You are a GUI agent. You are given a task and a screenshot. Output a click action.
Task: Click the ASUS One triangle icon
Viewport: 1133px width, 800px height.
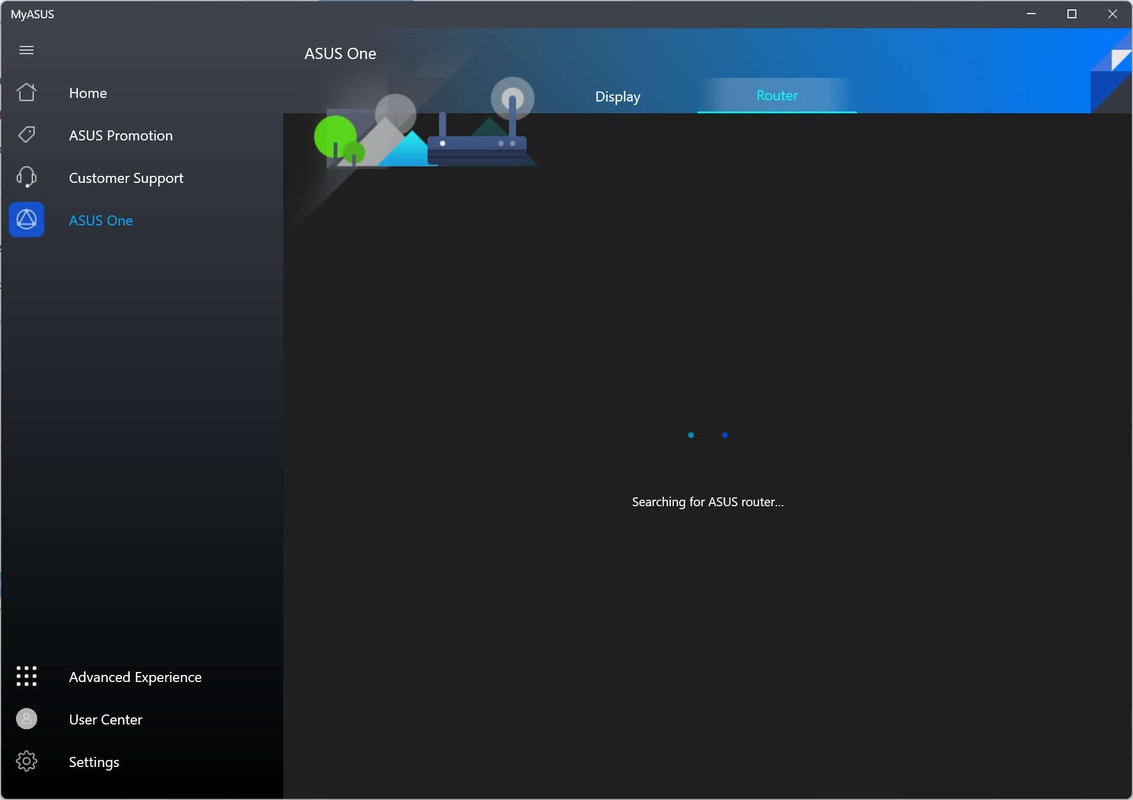[27, 220]
